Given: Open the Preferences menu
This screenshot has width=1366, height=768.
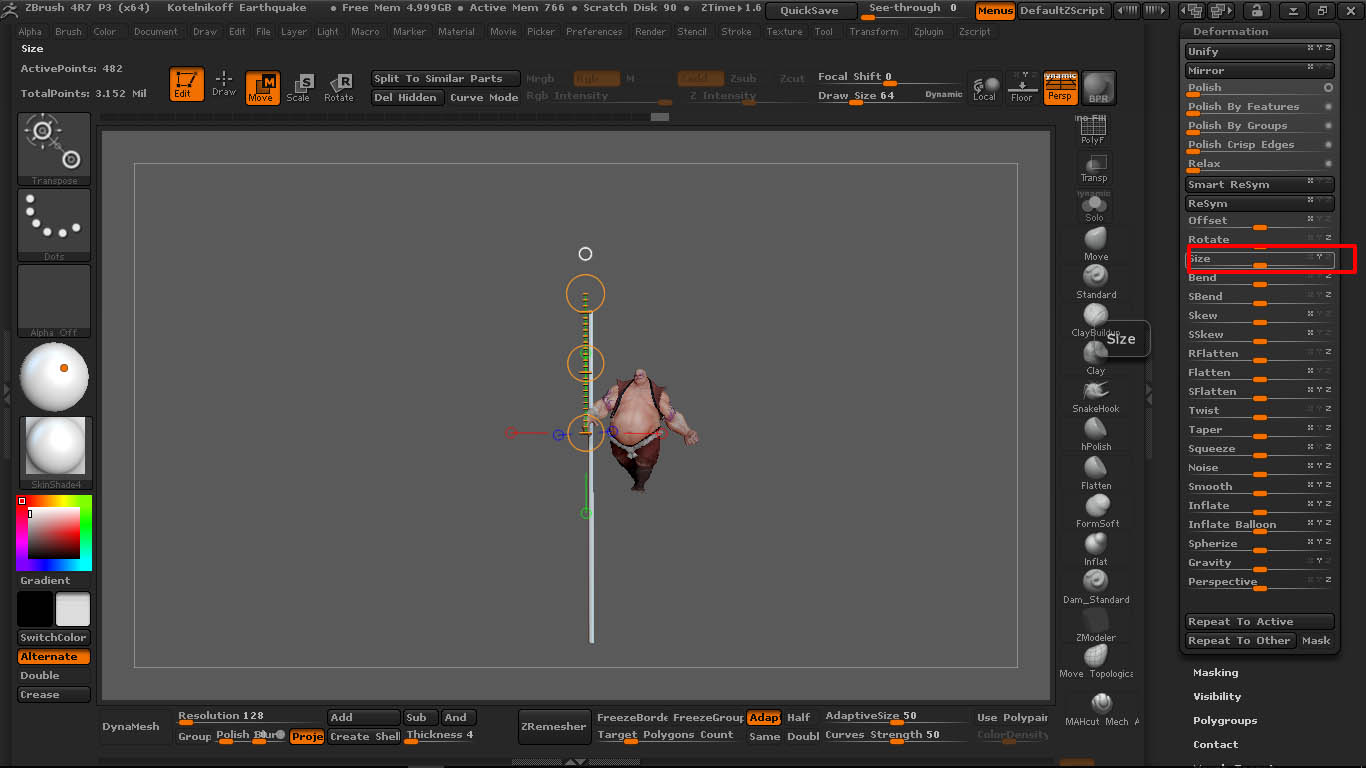Looking at the screenshot, I should tap(596, 31).
